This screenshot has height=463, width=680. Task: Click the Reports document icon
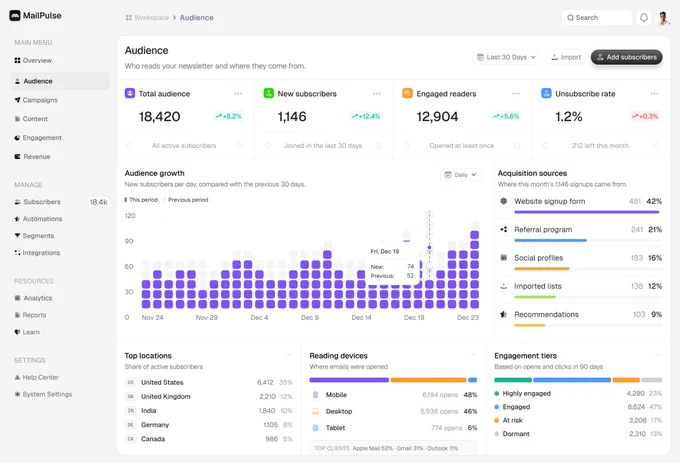tap(17, 315)
